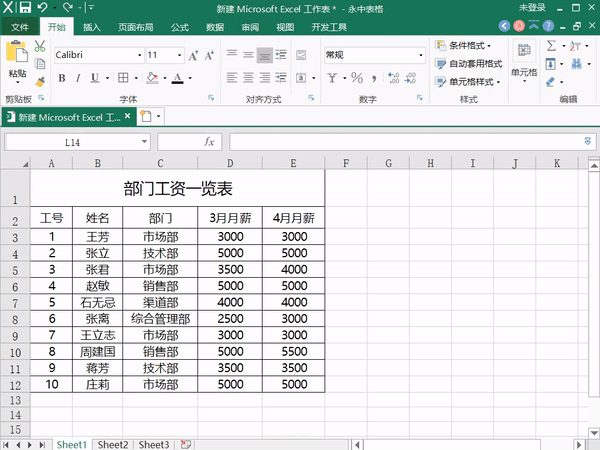Open the number format 常规 dropdown
Screen dimensions: 600x450
pos(421,55)
